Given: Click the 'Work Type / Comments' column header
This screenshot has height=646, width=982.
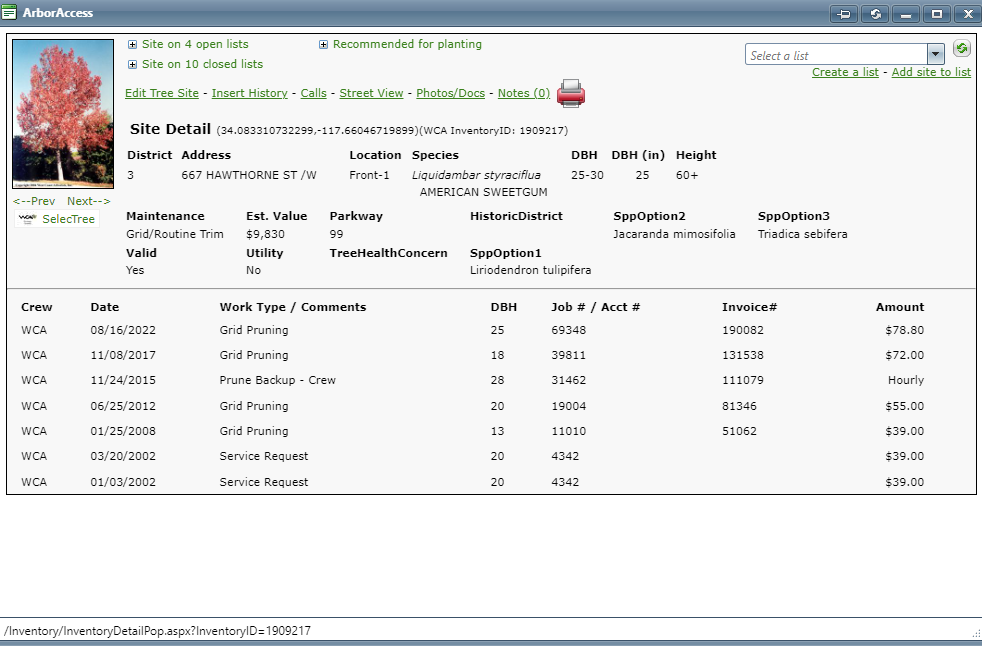Looking at the screenshot, I should pos(292,307).
